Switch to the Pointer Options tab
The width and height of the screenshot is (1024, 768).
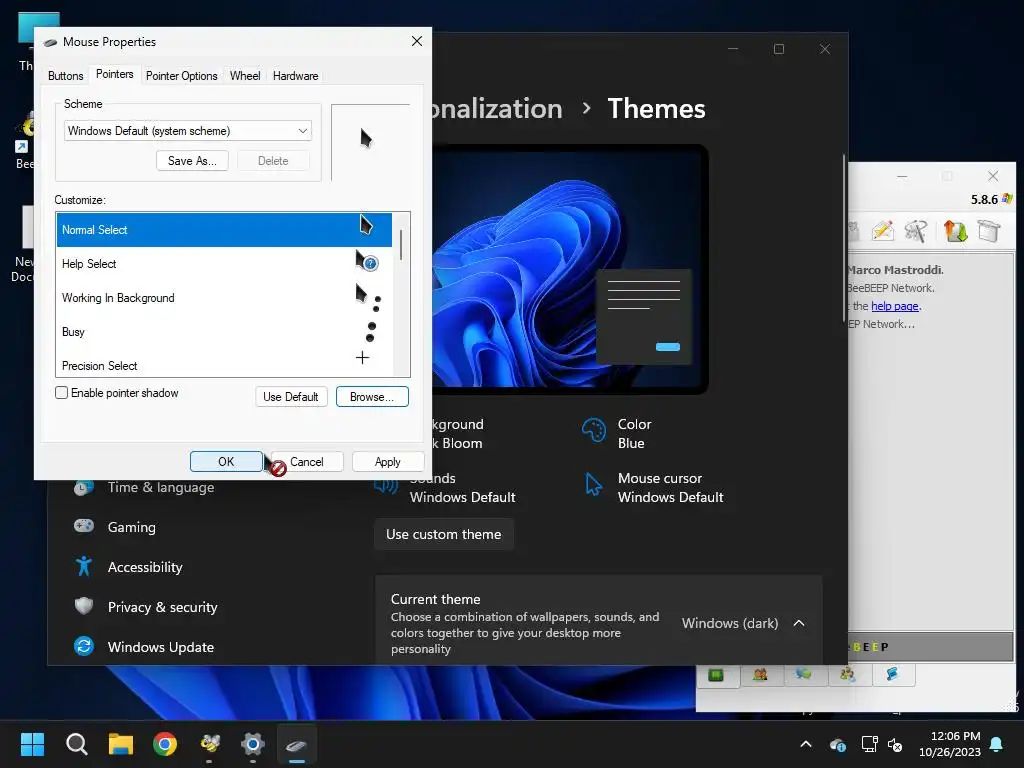coord(182,76)
